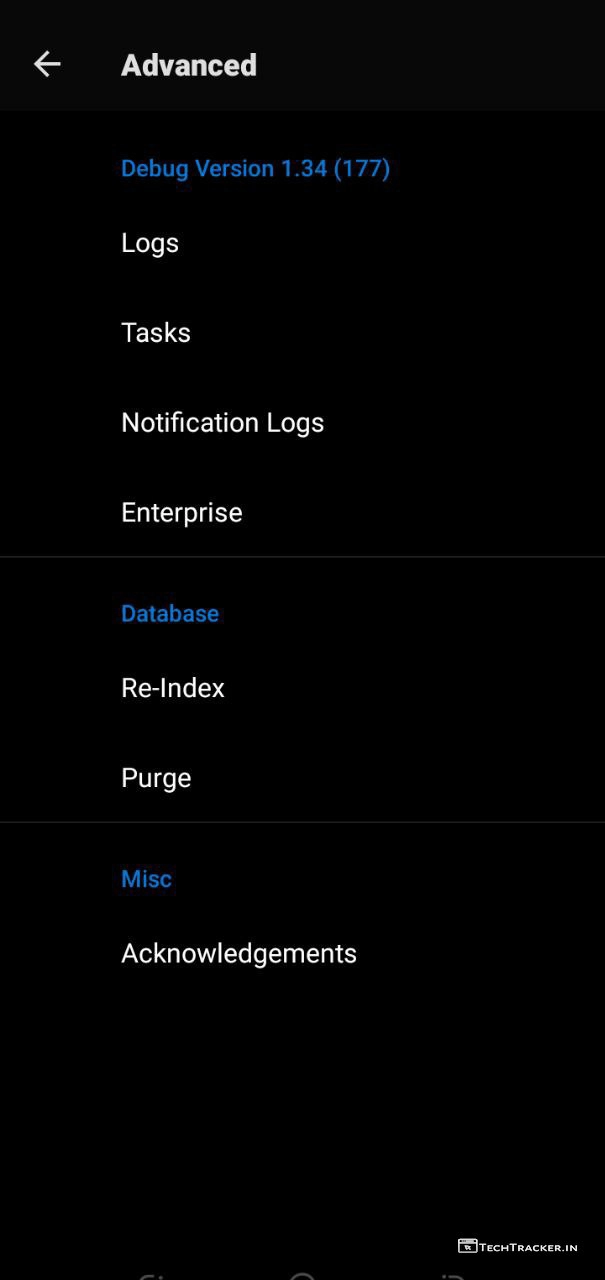605x1280 pixels.
Task: Open the Logs entry
Action: [150, 243]
